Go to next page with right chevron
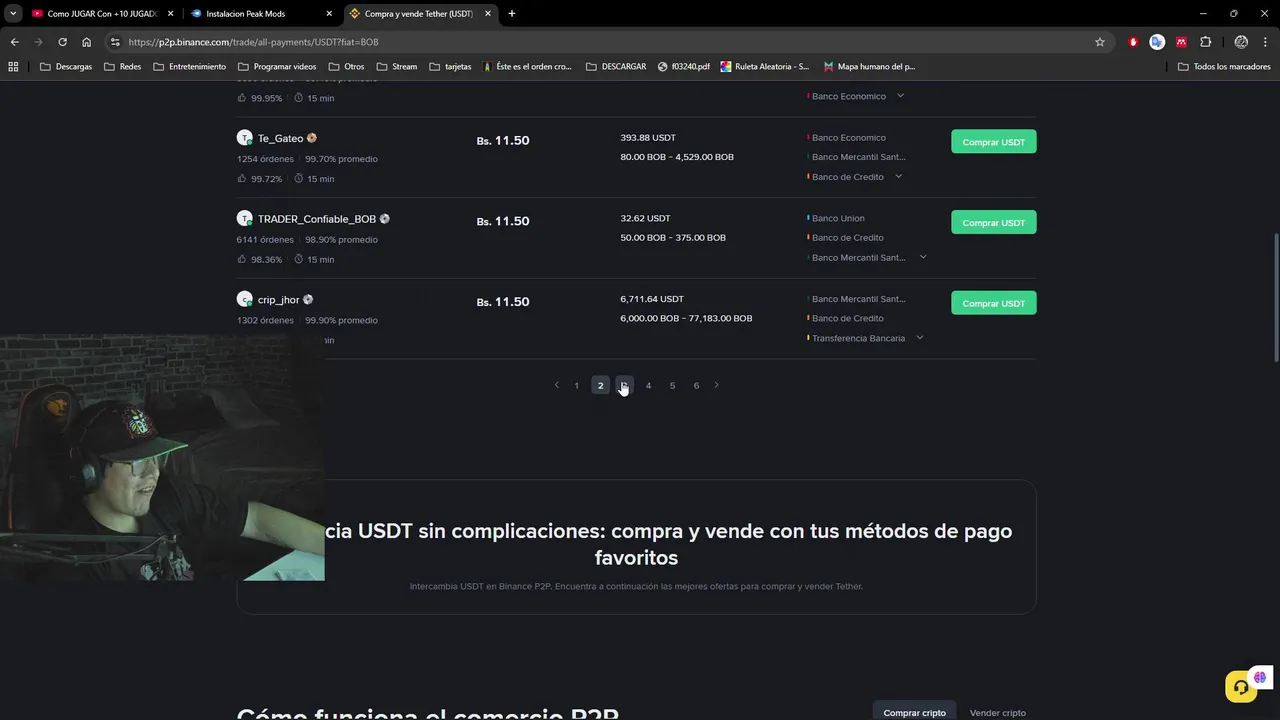The width and height of the screenshot is (1280, 720). pyautogui.click(x=716, y=385)
